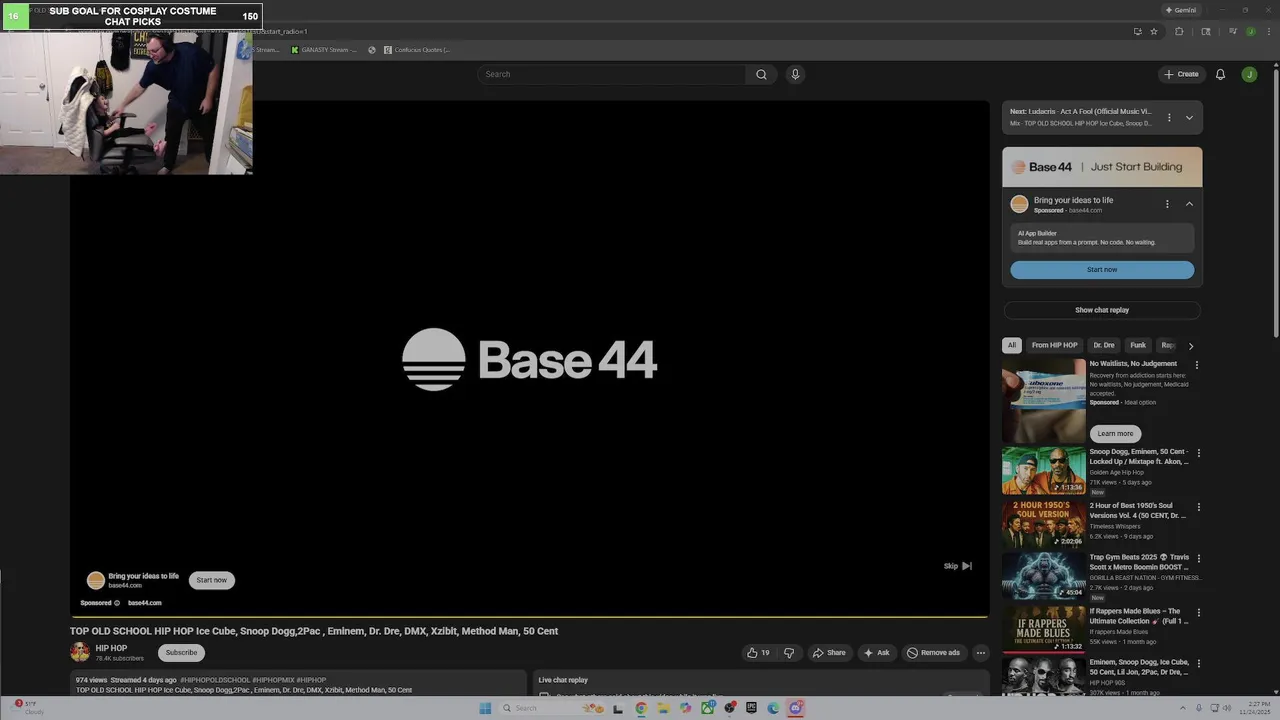The height and width of the screenshot is (720, 1280).
Task: Open Microsoft Edge in taskbar
Action: pos(773,708)
